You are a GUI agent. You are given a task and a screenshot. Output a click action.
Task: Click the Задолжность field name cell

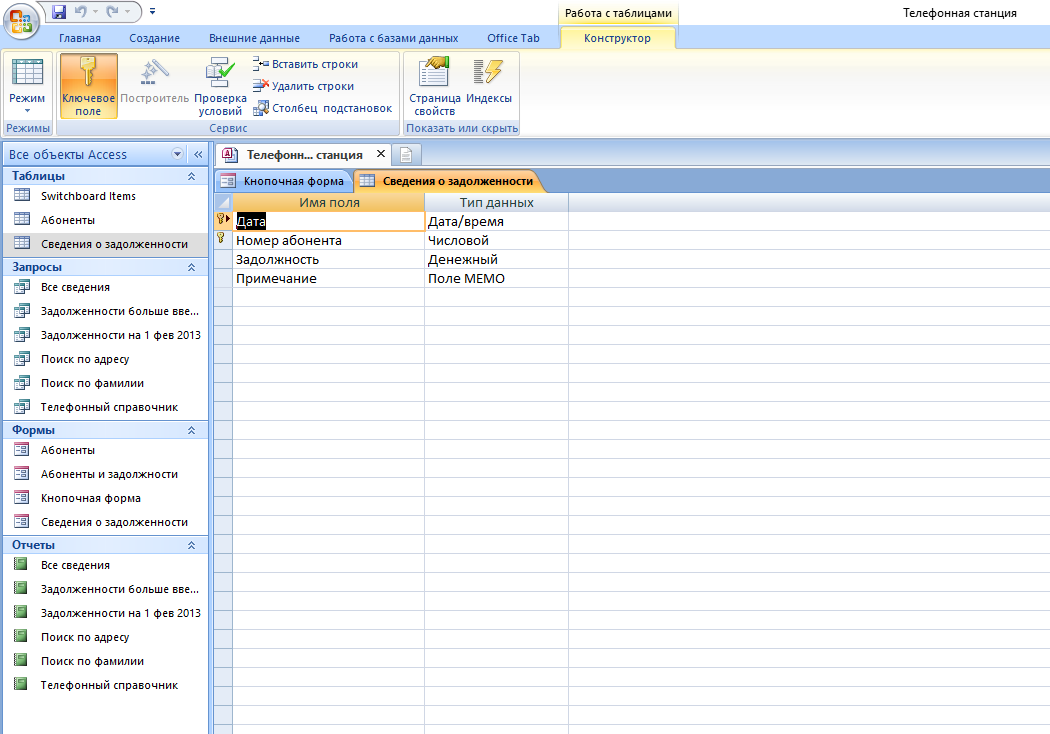click(329, 260)
